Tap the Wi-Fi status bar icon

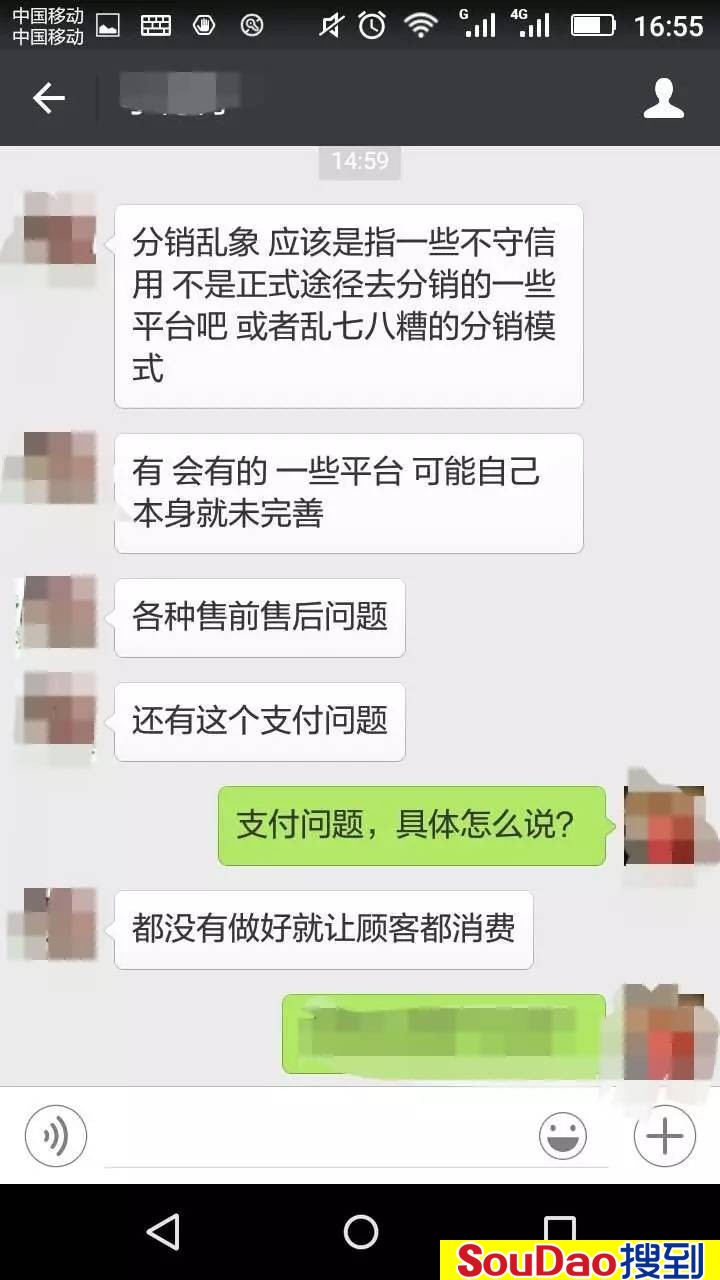coord(422,25)
